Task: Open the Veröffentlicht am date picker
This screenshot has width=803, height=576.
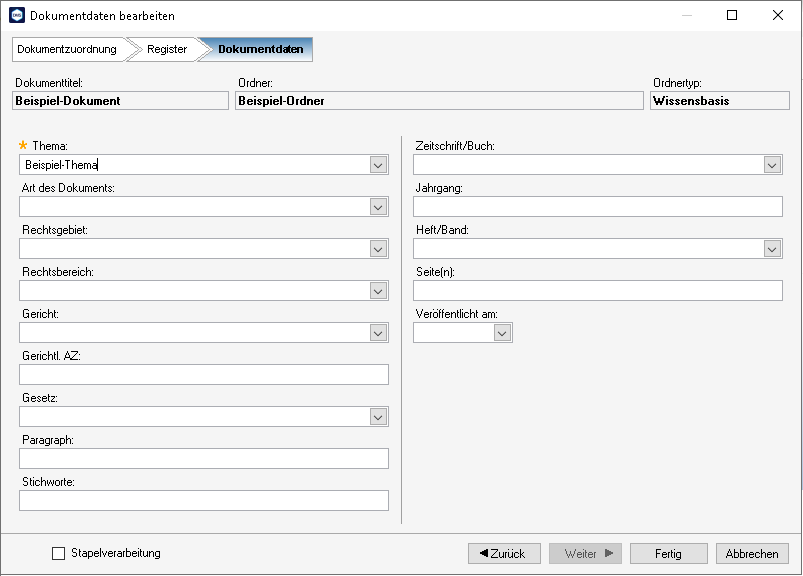Action: pyautogui.click(x=502, y=333)
